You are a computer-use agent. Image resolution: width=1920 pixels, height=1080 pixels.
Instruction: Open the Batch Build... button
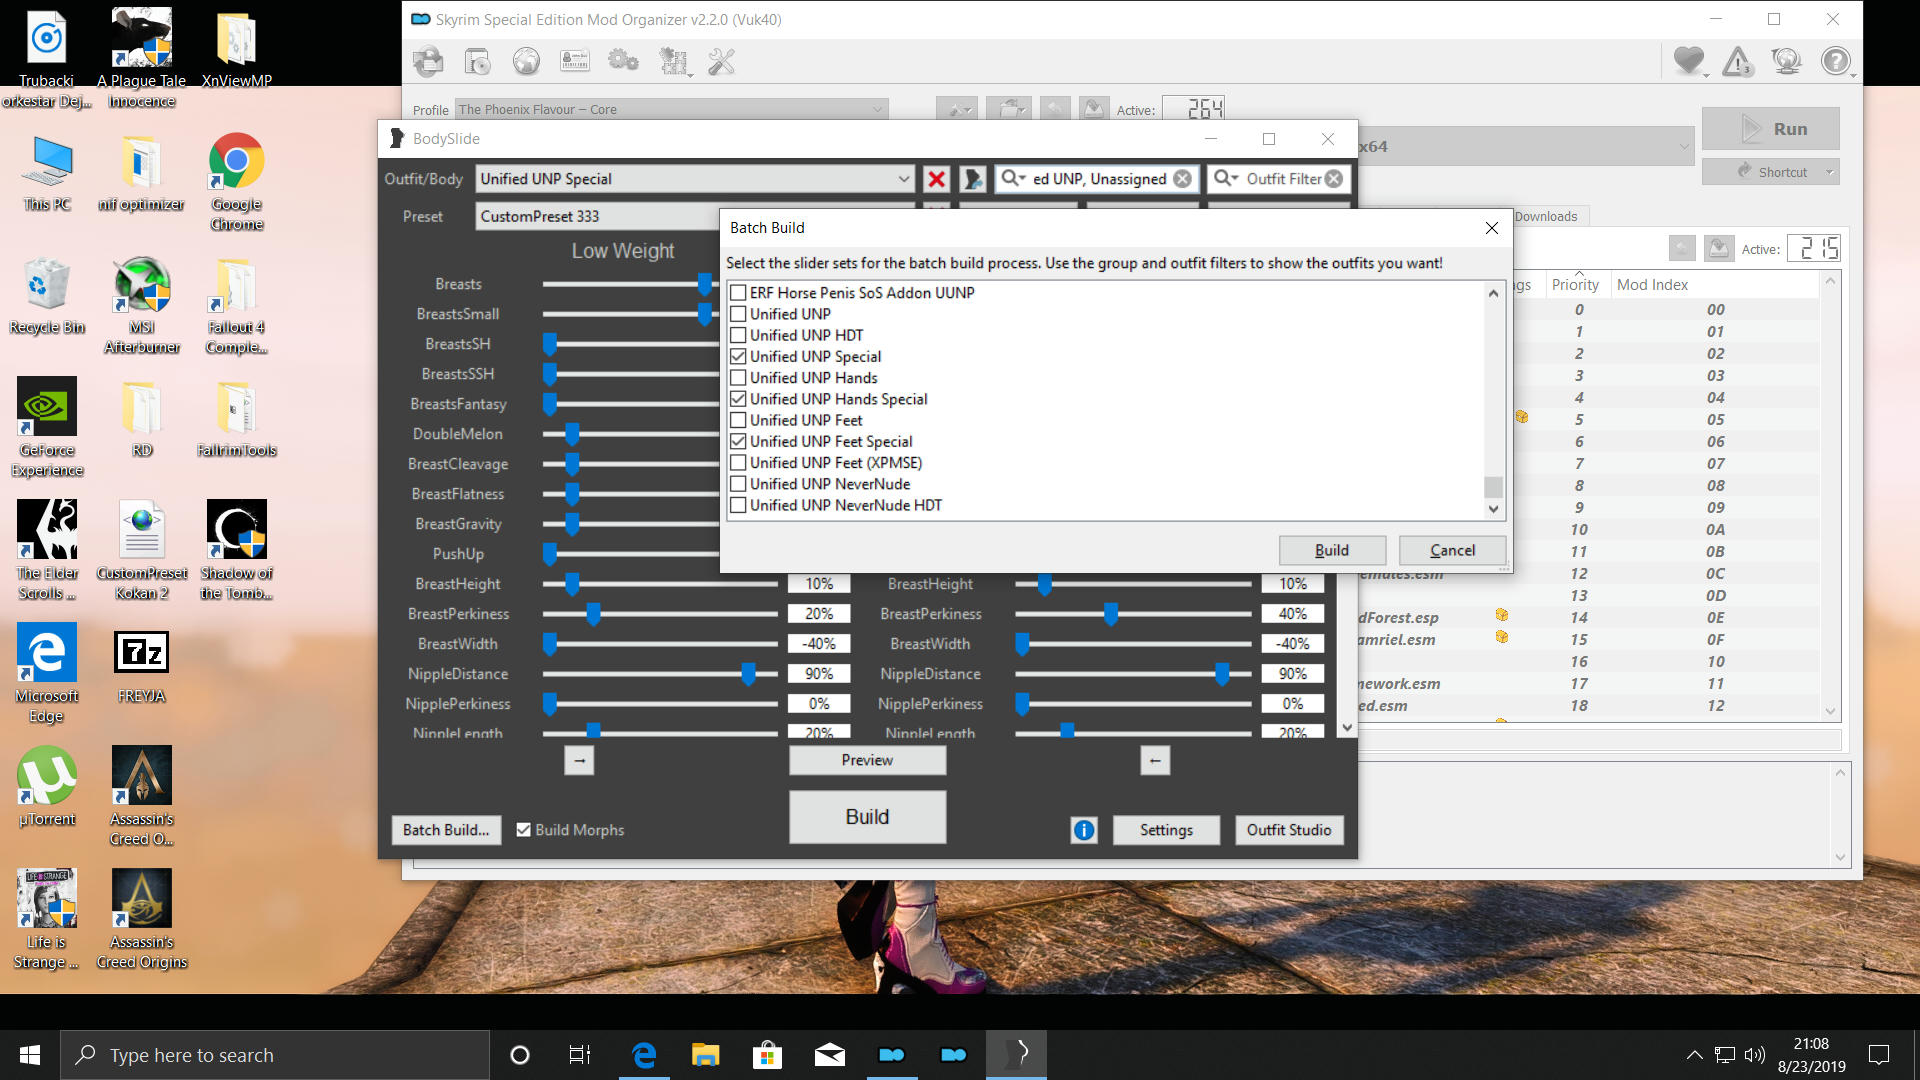click(446, 830)
